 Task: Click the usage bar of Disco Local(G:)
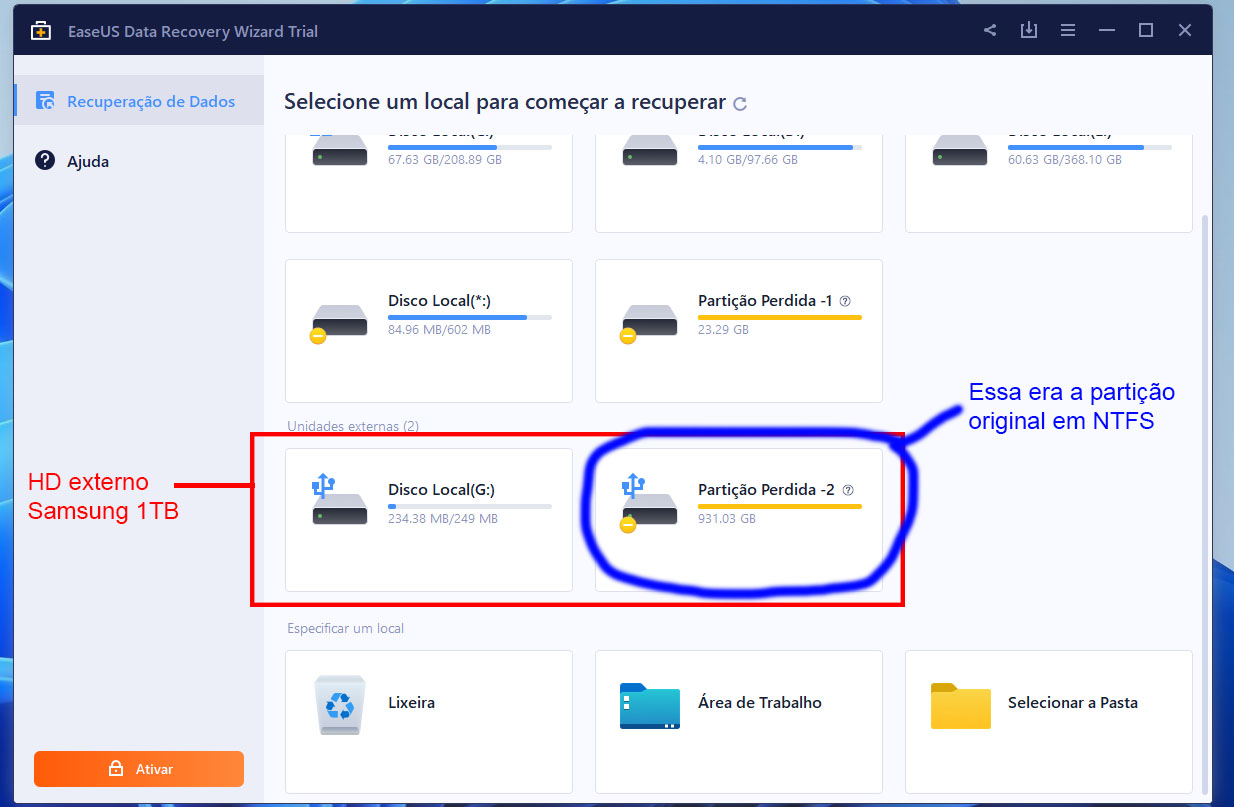click(x=470, y=507)
